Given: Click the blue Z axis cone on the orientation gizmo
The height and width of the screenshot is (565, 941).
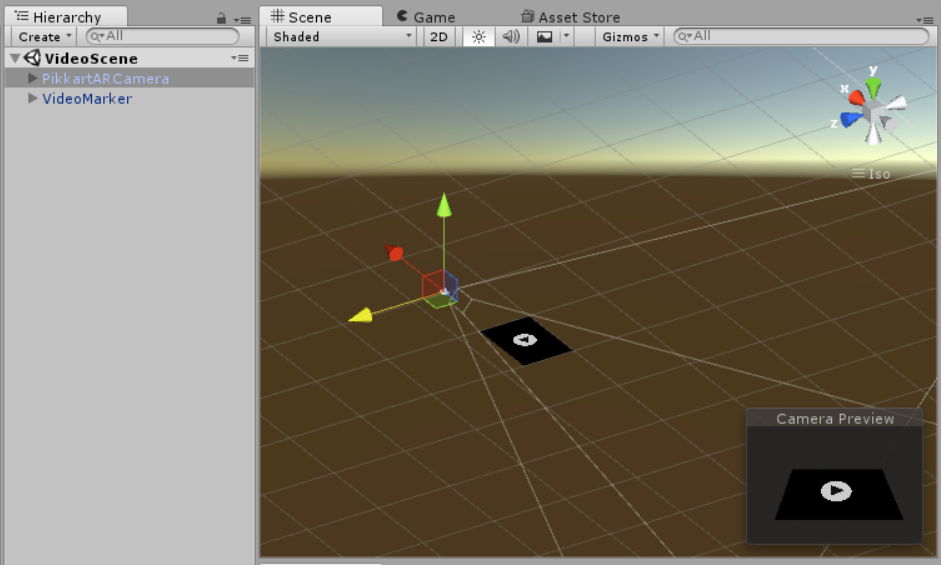Looking at the screenshot, I should coord(851,119).
